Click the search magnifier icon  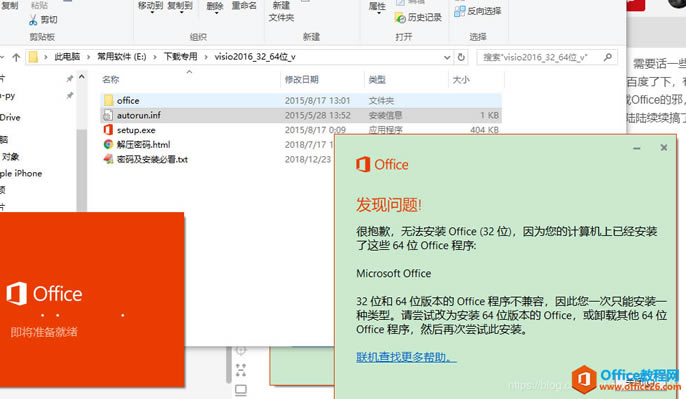(x=608, y=57)
